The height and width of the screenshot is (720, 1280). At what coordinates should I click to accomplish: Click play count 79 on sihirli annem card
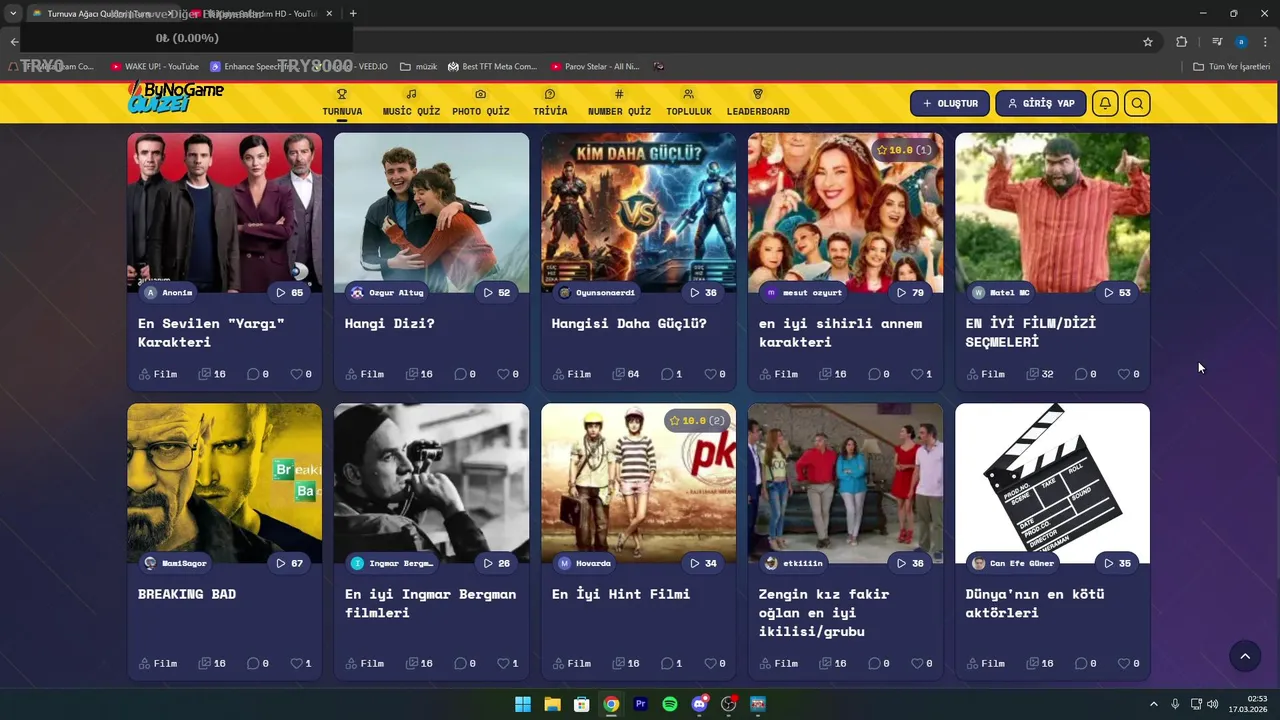pos(911,293)
